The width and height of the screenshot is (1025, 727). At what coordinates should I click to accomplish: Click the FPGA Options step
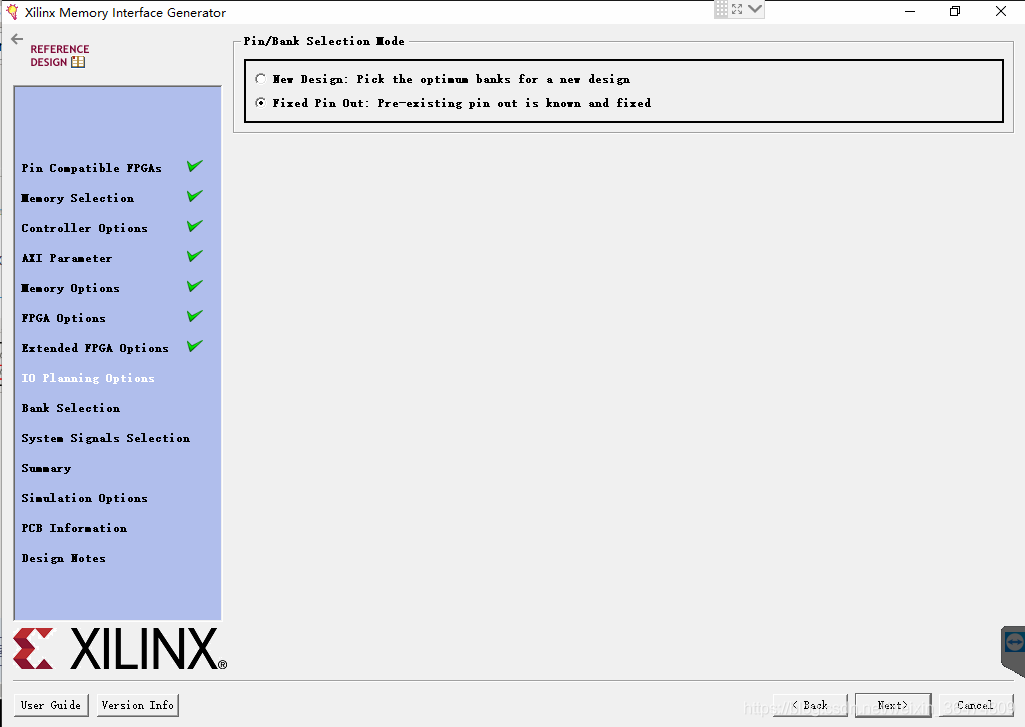pyautogui.click(x=63, y=318)
